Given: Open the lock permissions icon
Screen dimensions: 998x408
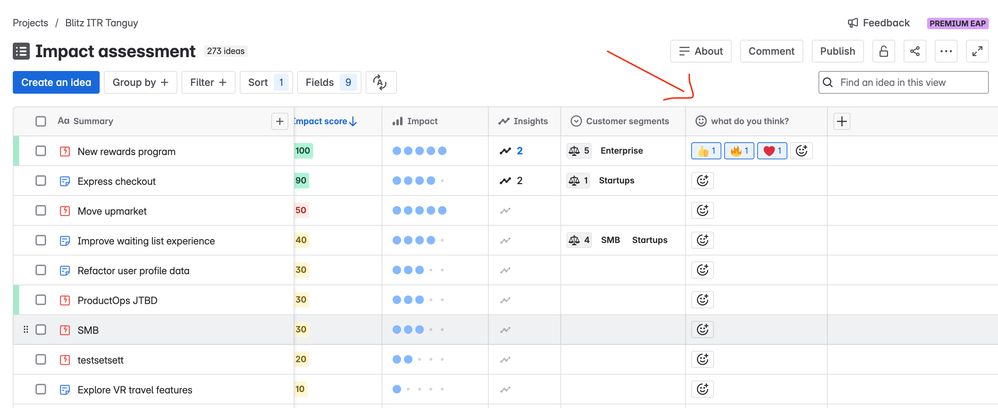Looking at the screenshot, I should point(883,52).
